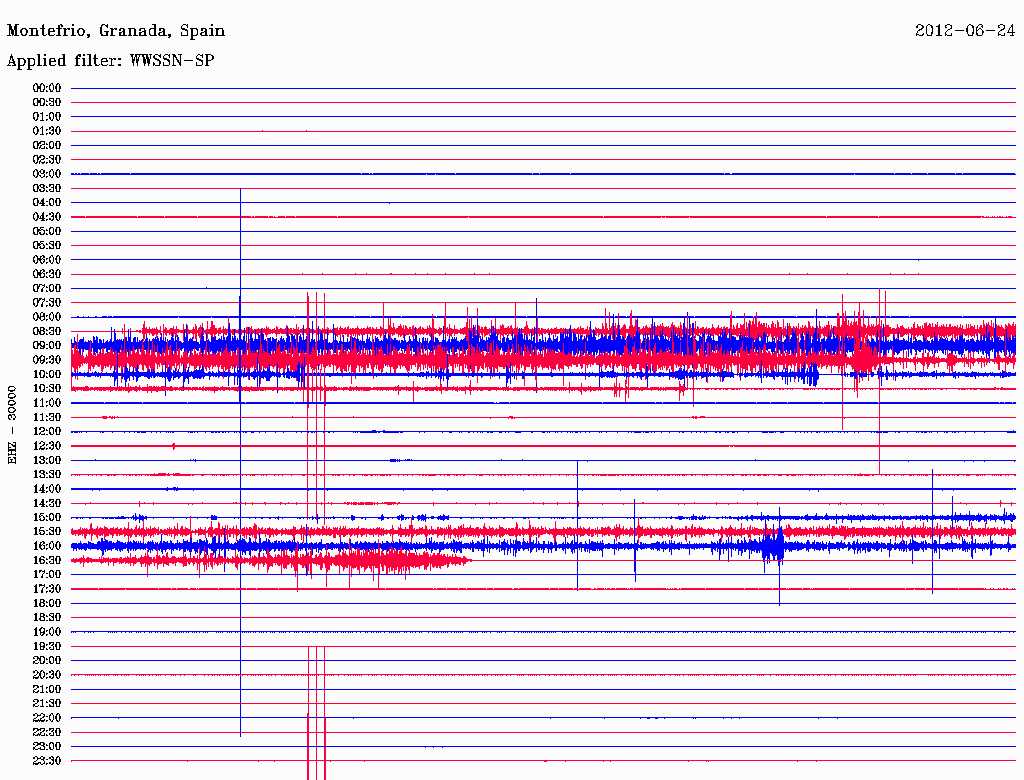Select the 14:00 time label

point(46,489)
